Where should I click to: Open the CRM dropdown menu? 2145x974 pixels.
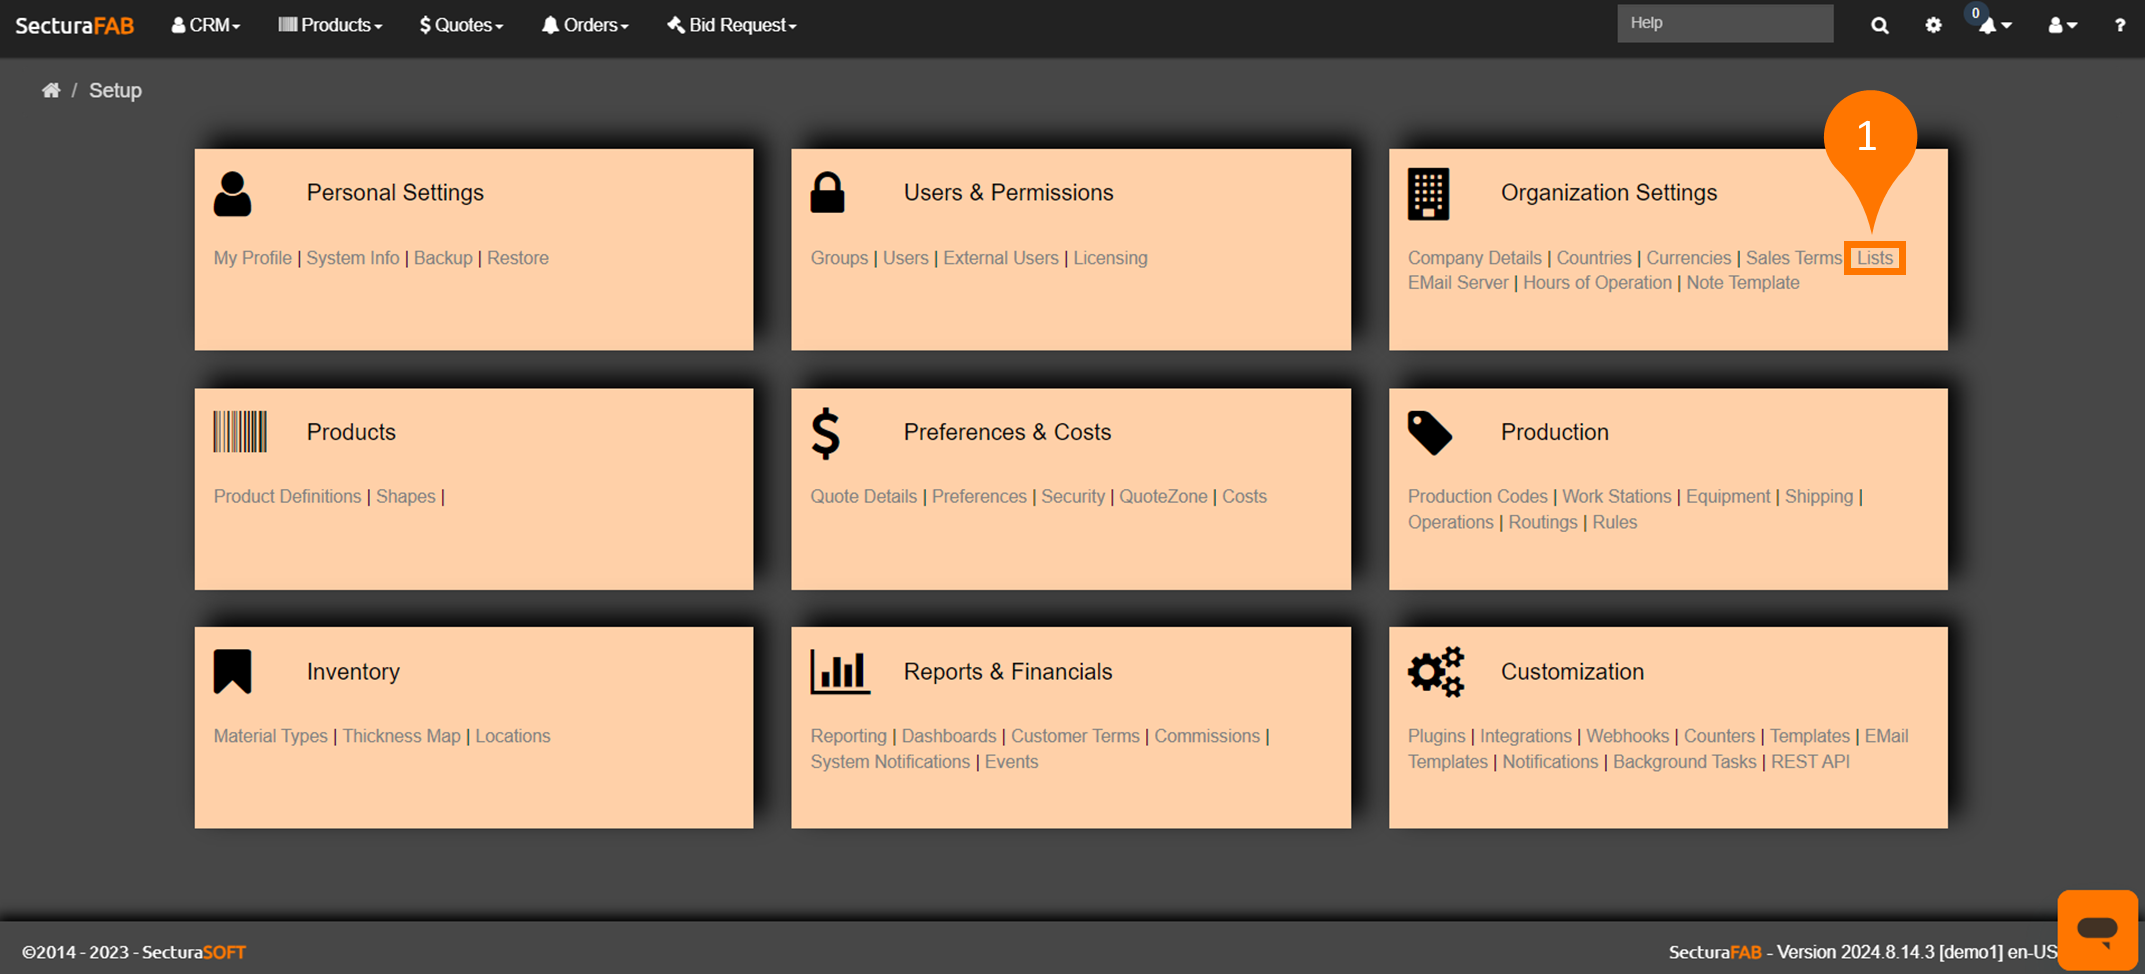click(x=206, y=25)
